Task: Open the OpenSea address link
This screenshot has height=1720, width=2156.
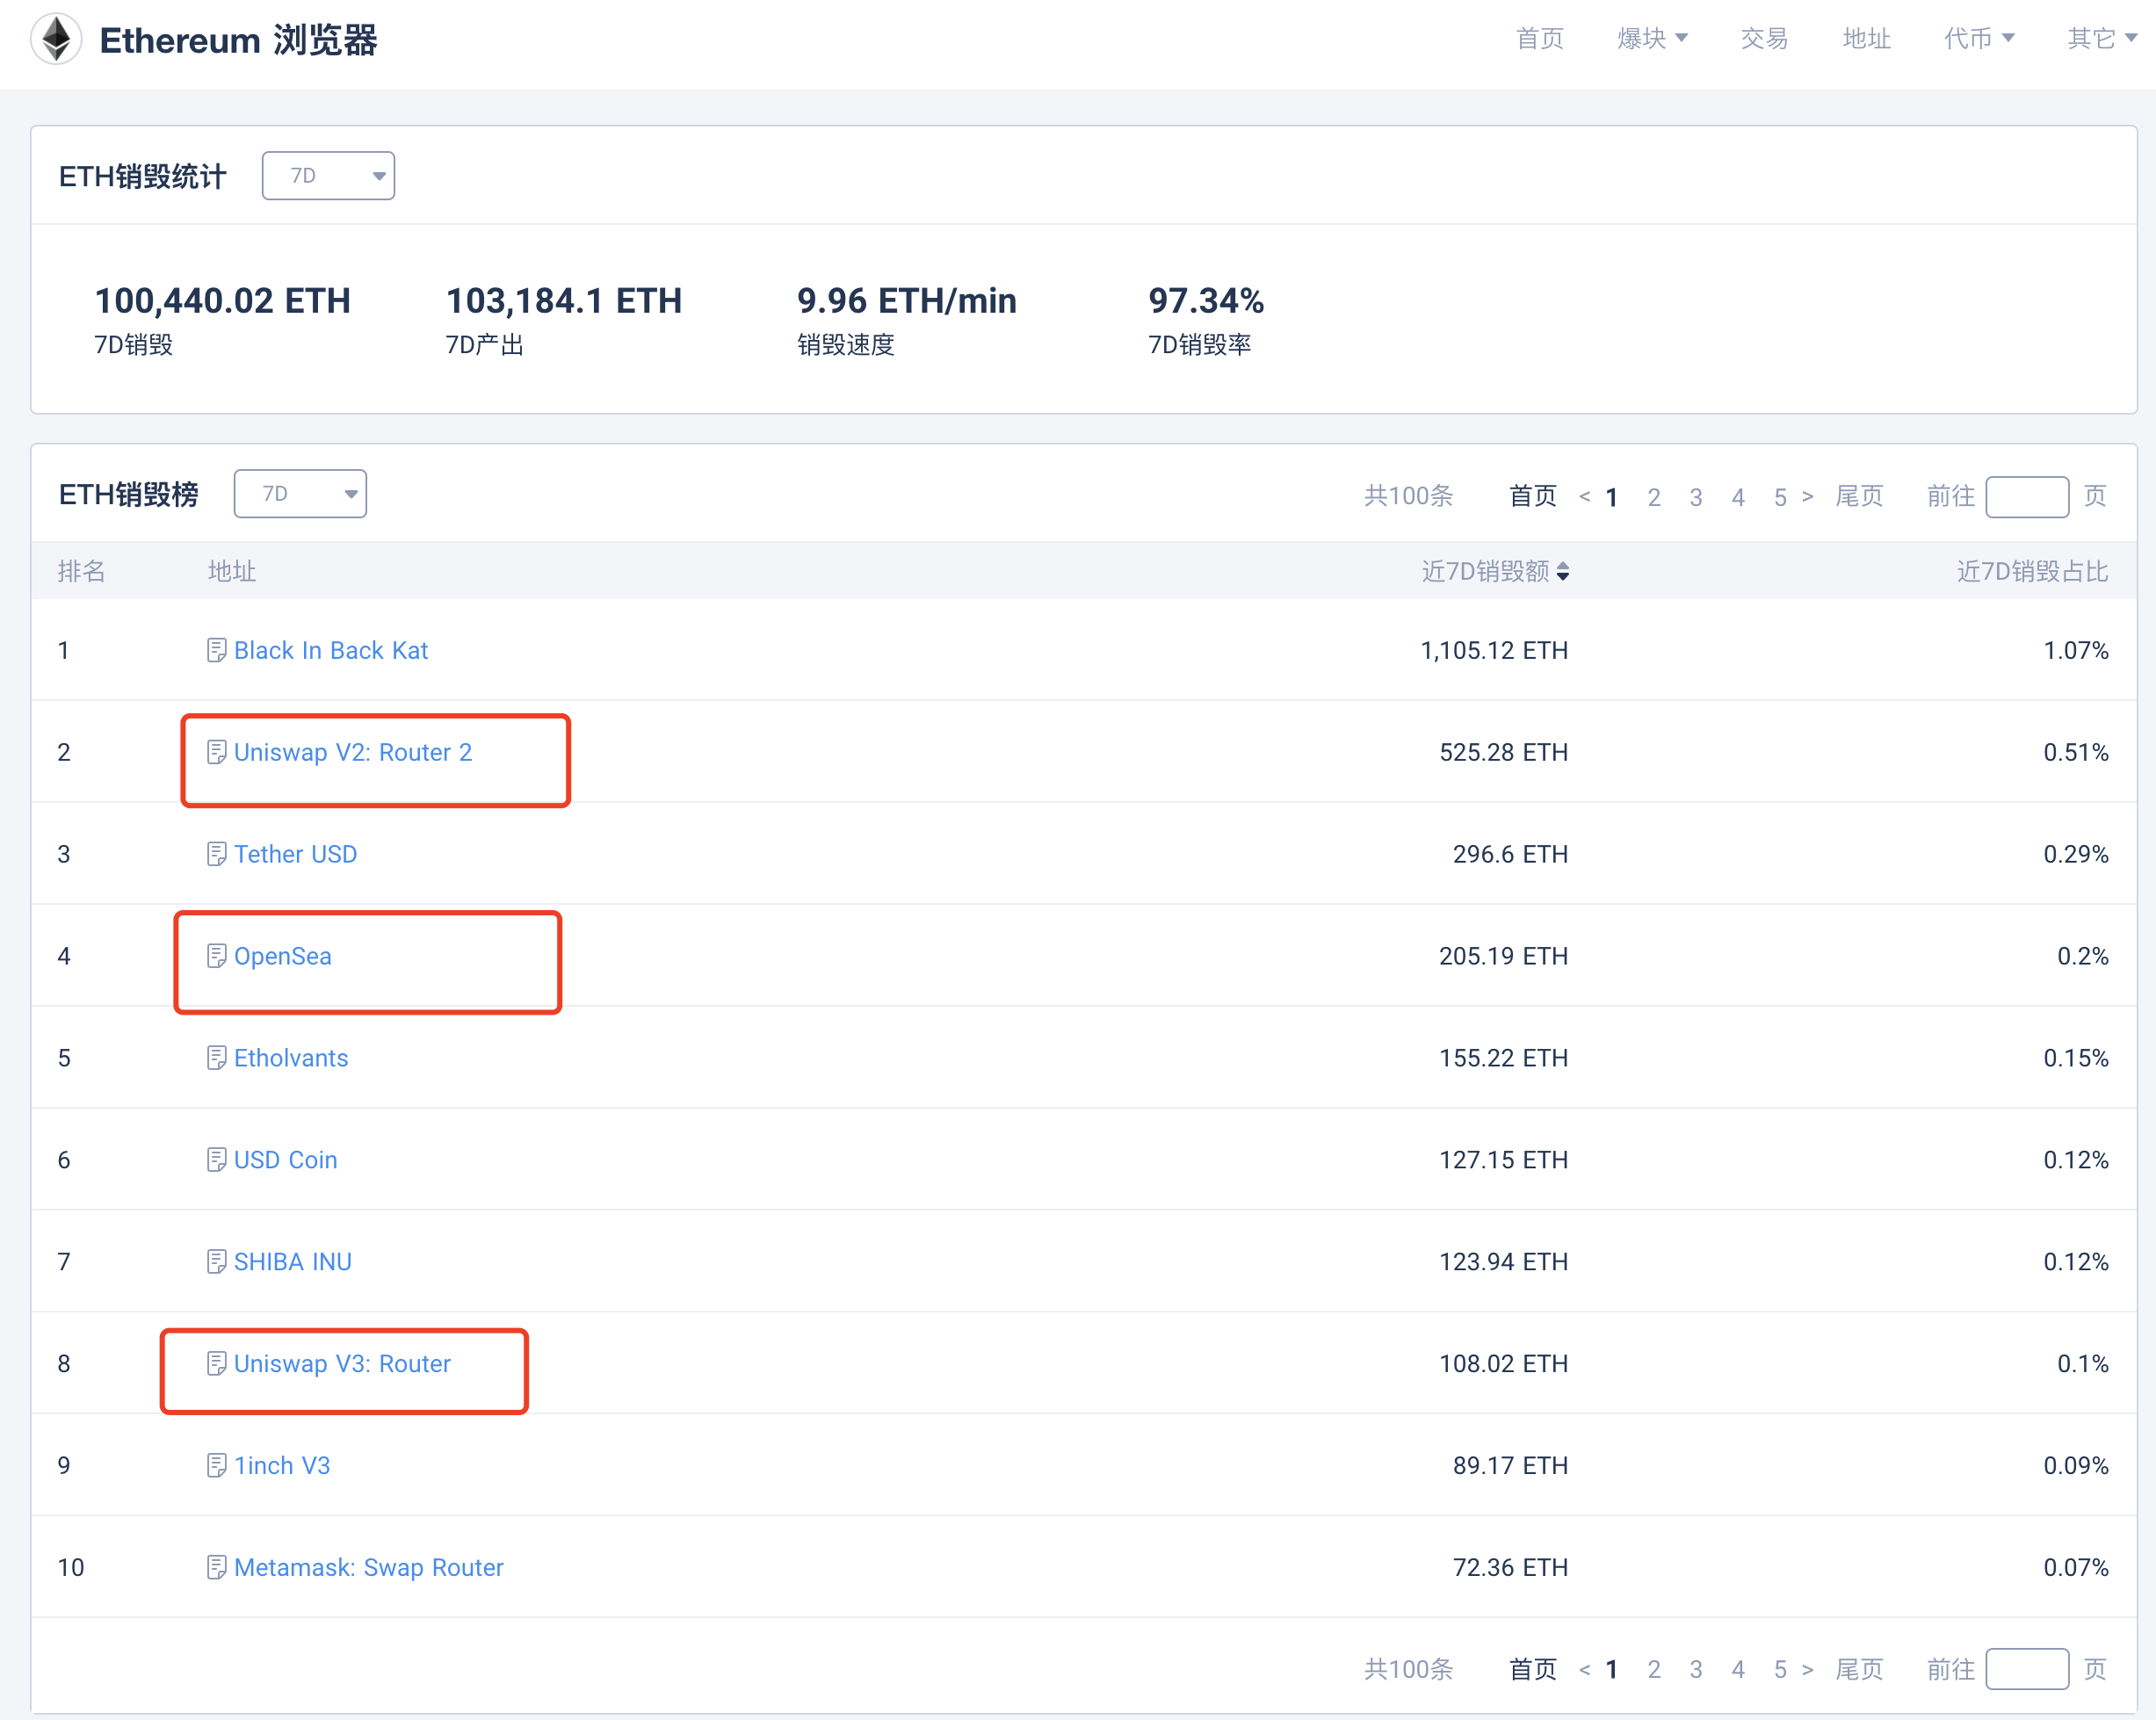Action: (283, 957)
